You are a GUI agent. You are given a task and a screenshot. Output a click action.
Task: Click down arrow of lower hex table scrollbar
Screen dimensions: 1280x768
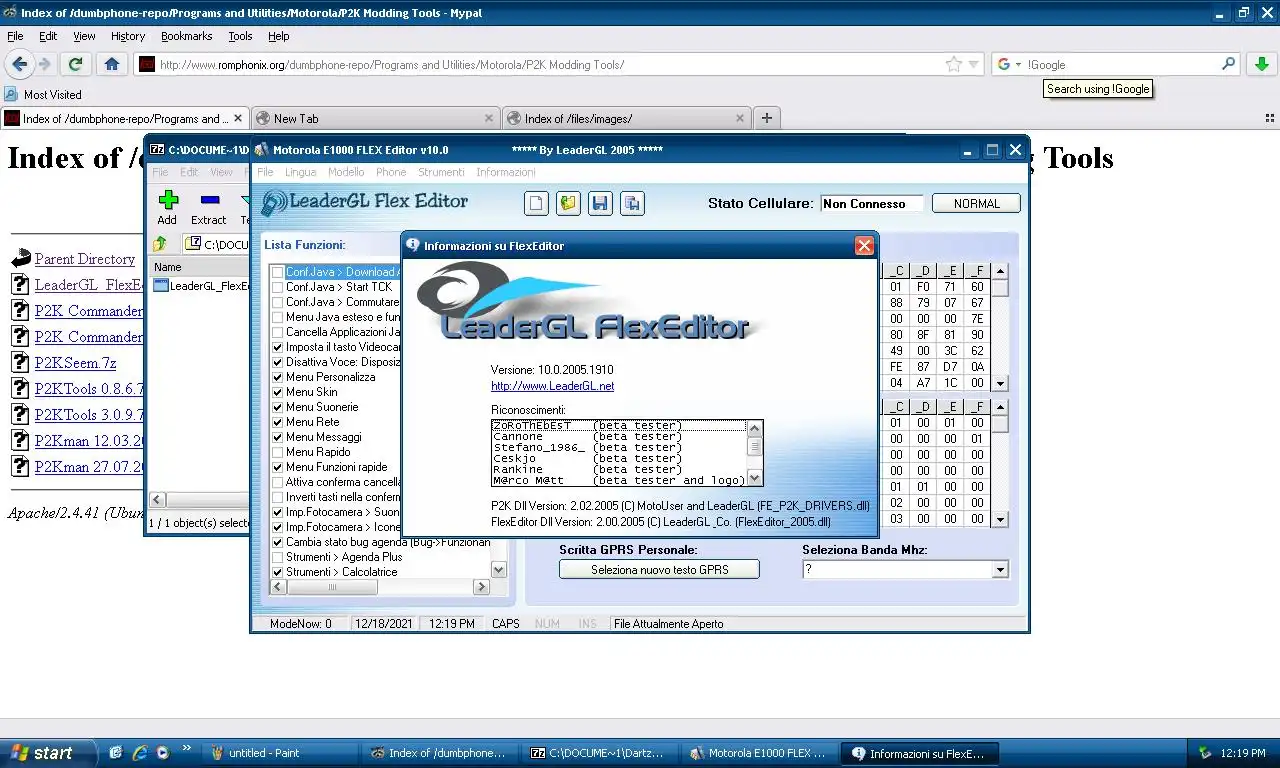point(1000,519)
